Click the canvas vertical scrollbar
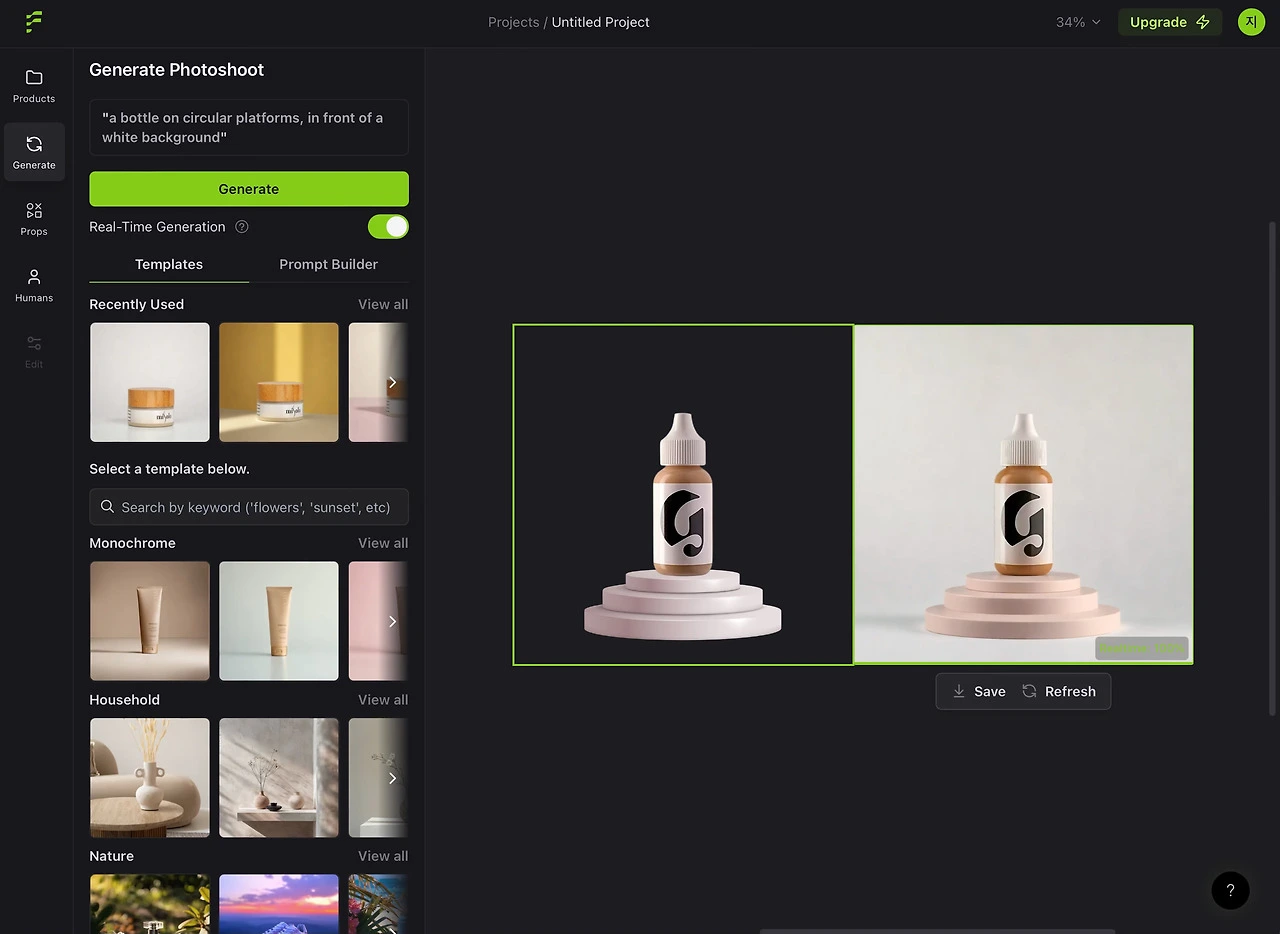Image resolution: width=1280 pixels, height=934 pixels. [x=1273, y=468]
